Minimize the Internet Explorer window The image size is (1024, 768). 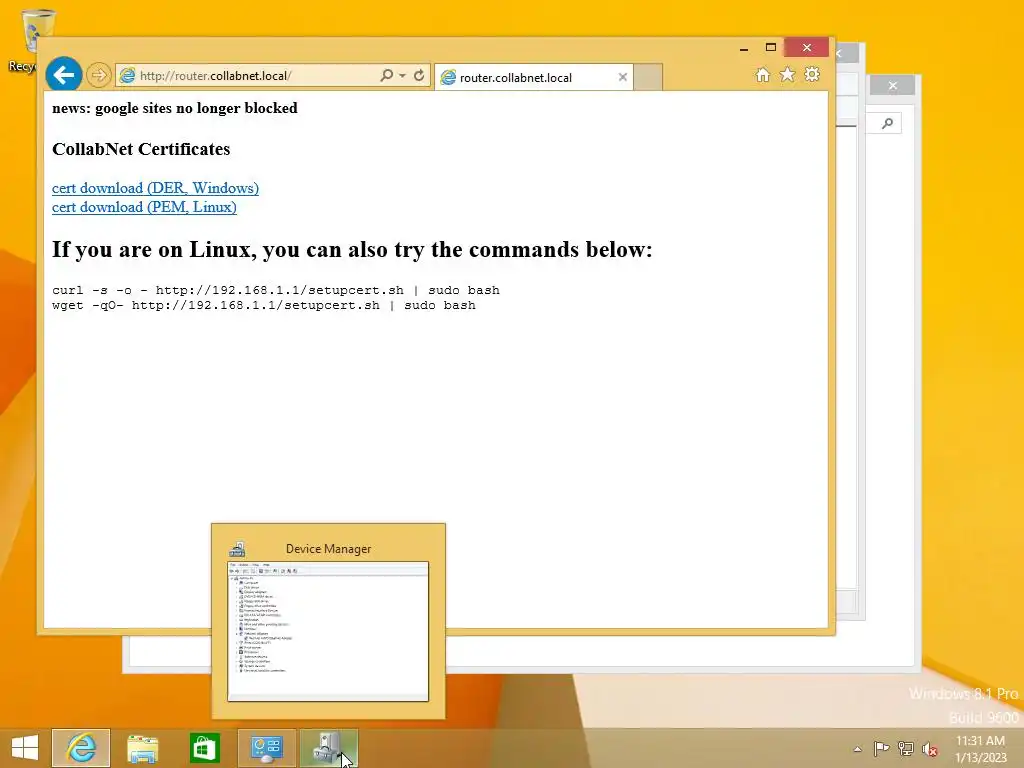(x=744, y=48)
